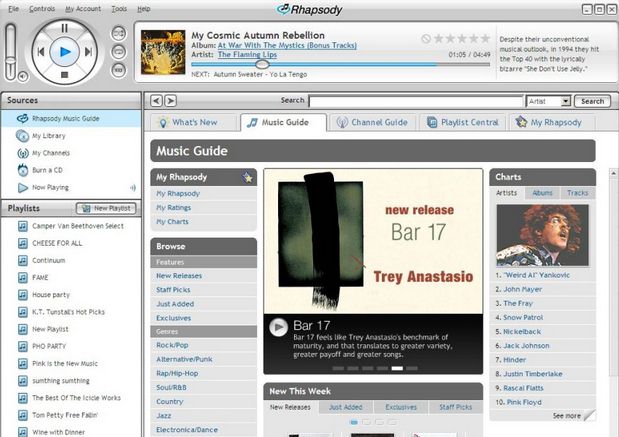
Task: Open My Channels in Sources
Action: click(71, 153)
